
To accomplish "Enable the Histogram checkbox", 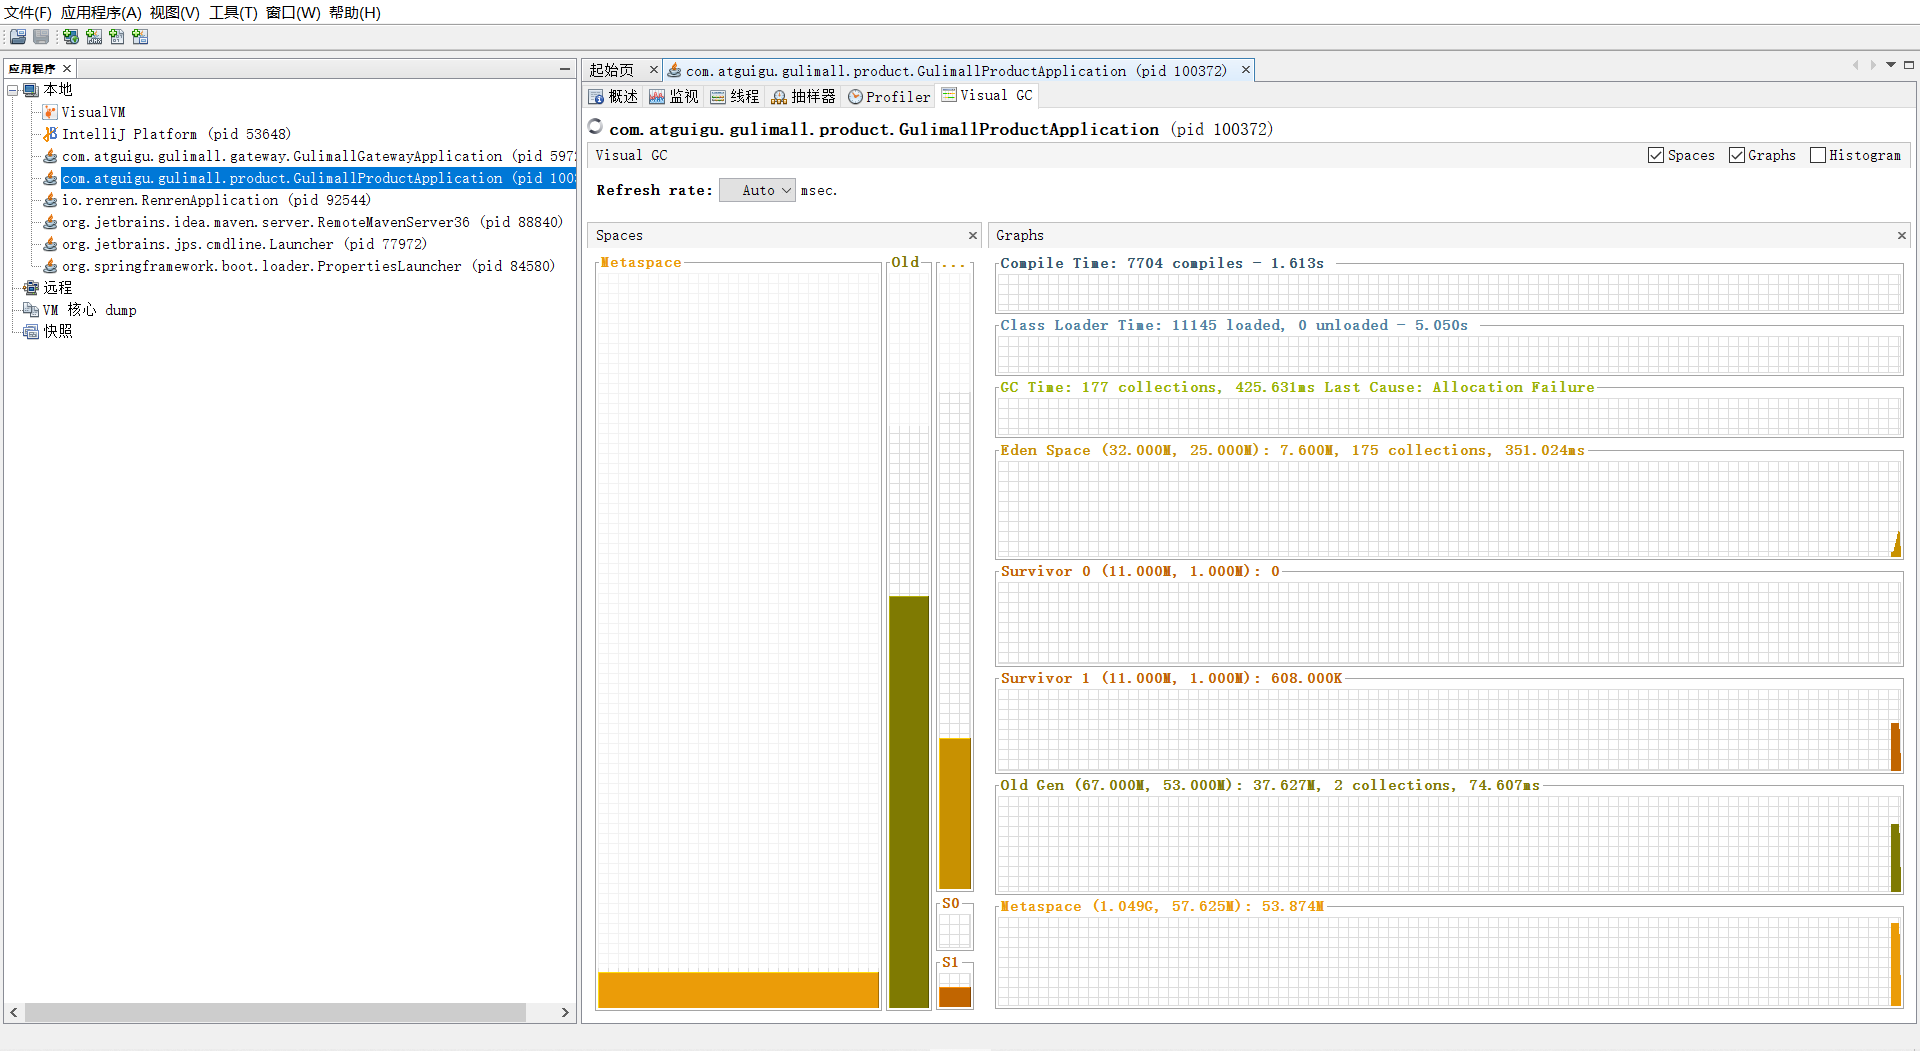I will 1818,155.
